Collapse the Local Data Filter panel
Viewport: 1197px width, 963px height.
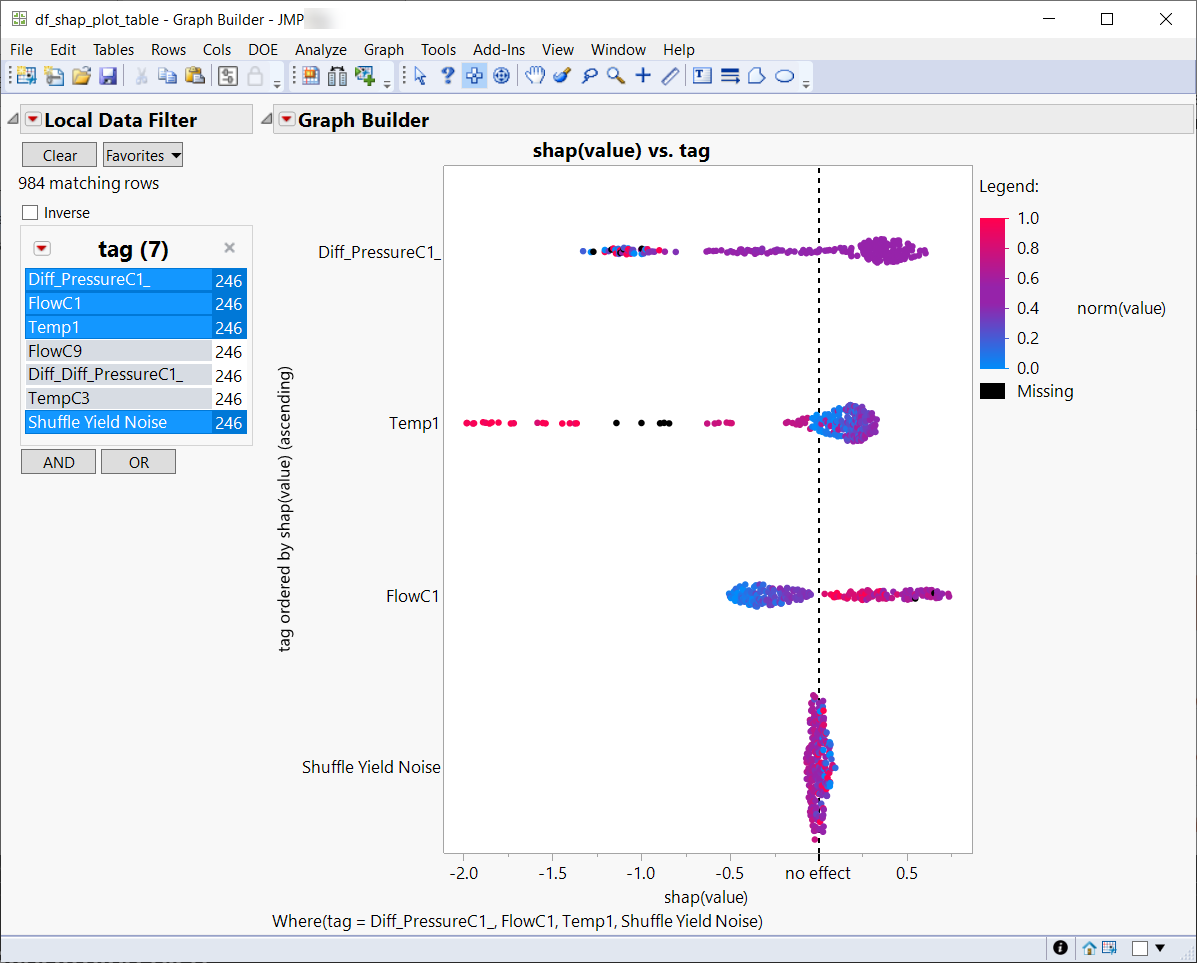pos(12,120)
